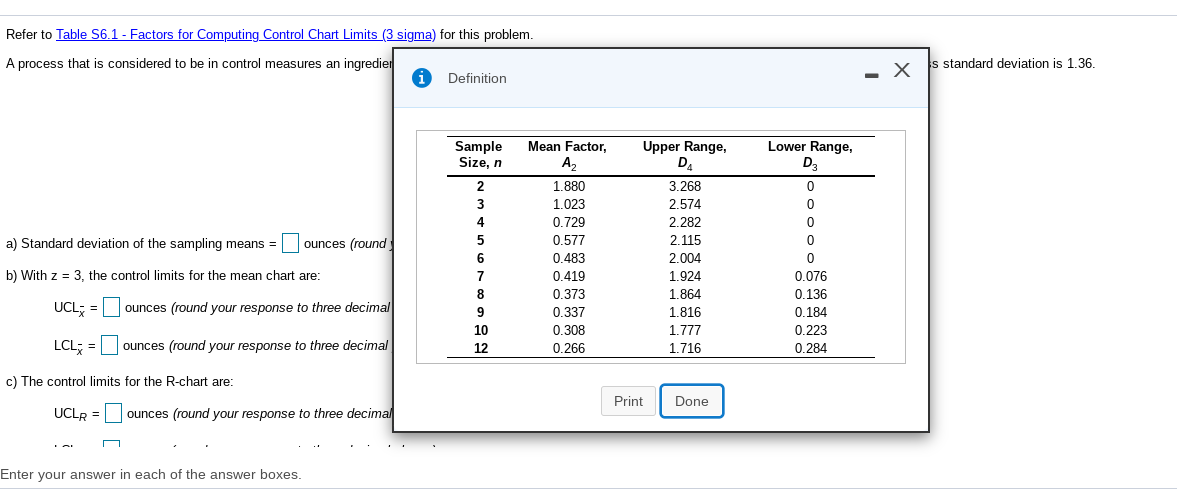Viewport: 1177px width, 502px height.
Task: Click the D4 value 2.004
Action: click(685, 259)
